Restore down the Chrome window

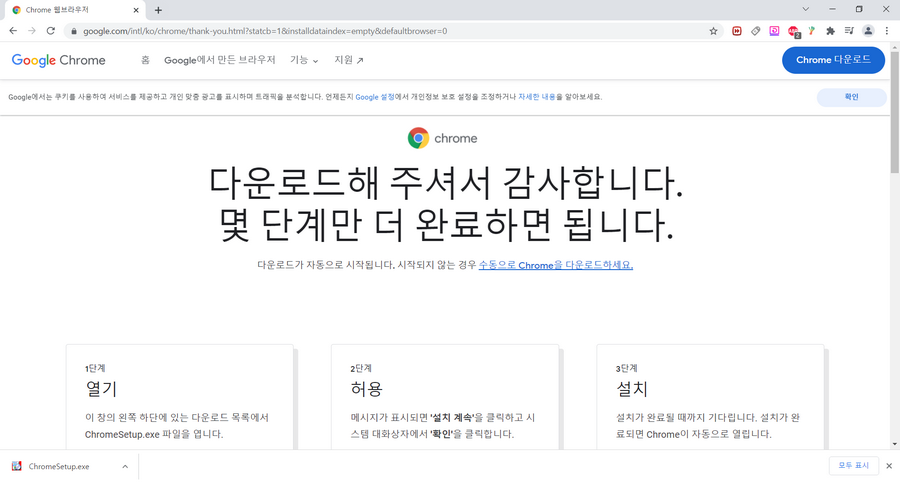[859, 9]
